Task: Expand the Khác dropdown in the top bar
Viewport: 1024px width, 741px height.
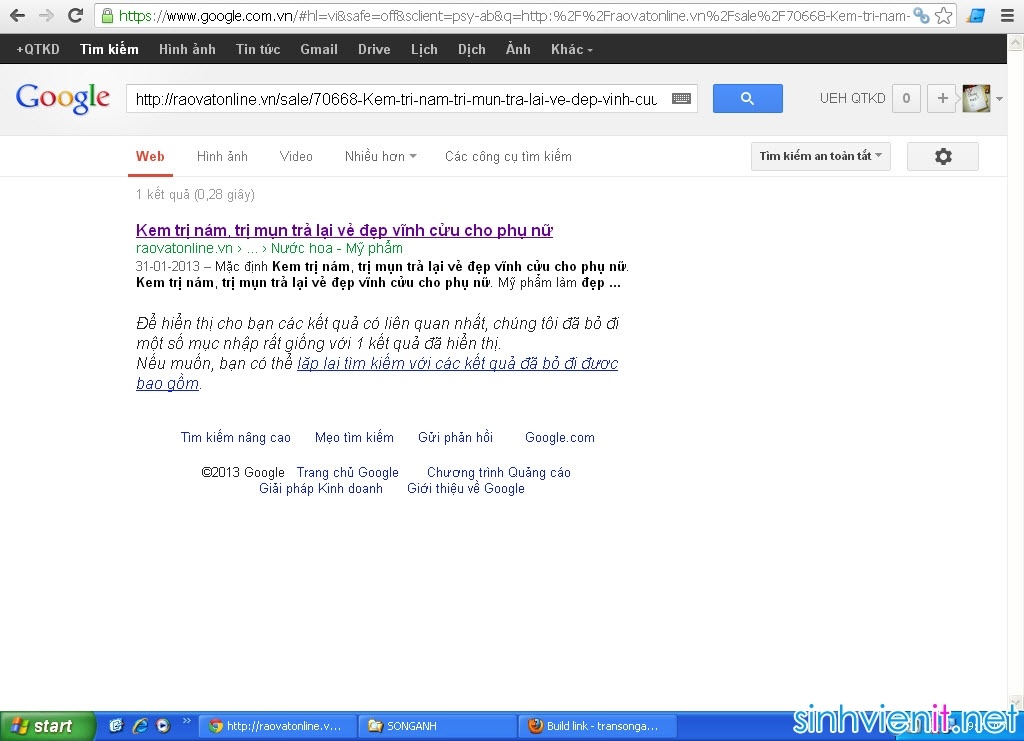Action: [x=571, y=50]
